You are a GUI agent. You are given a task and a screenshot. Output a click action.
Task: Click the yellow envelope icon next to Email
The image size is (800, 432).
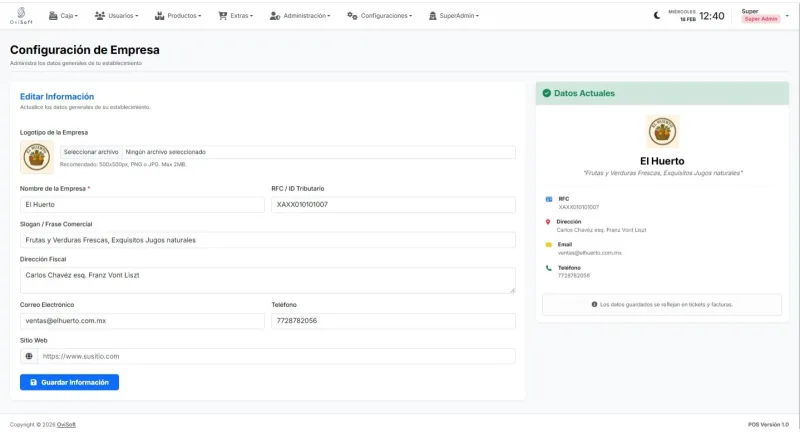[x=548, y=245]
